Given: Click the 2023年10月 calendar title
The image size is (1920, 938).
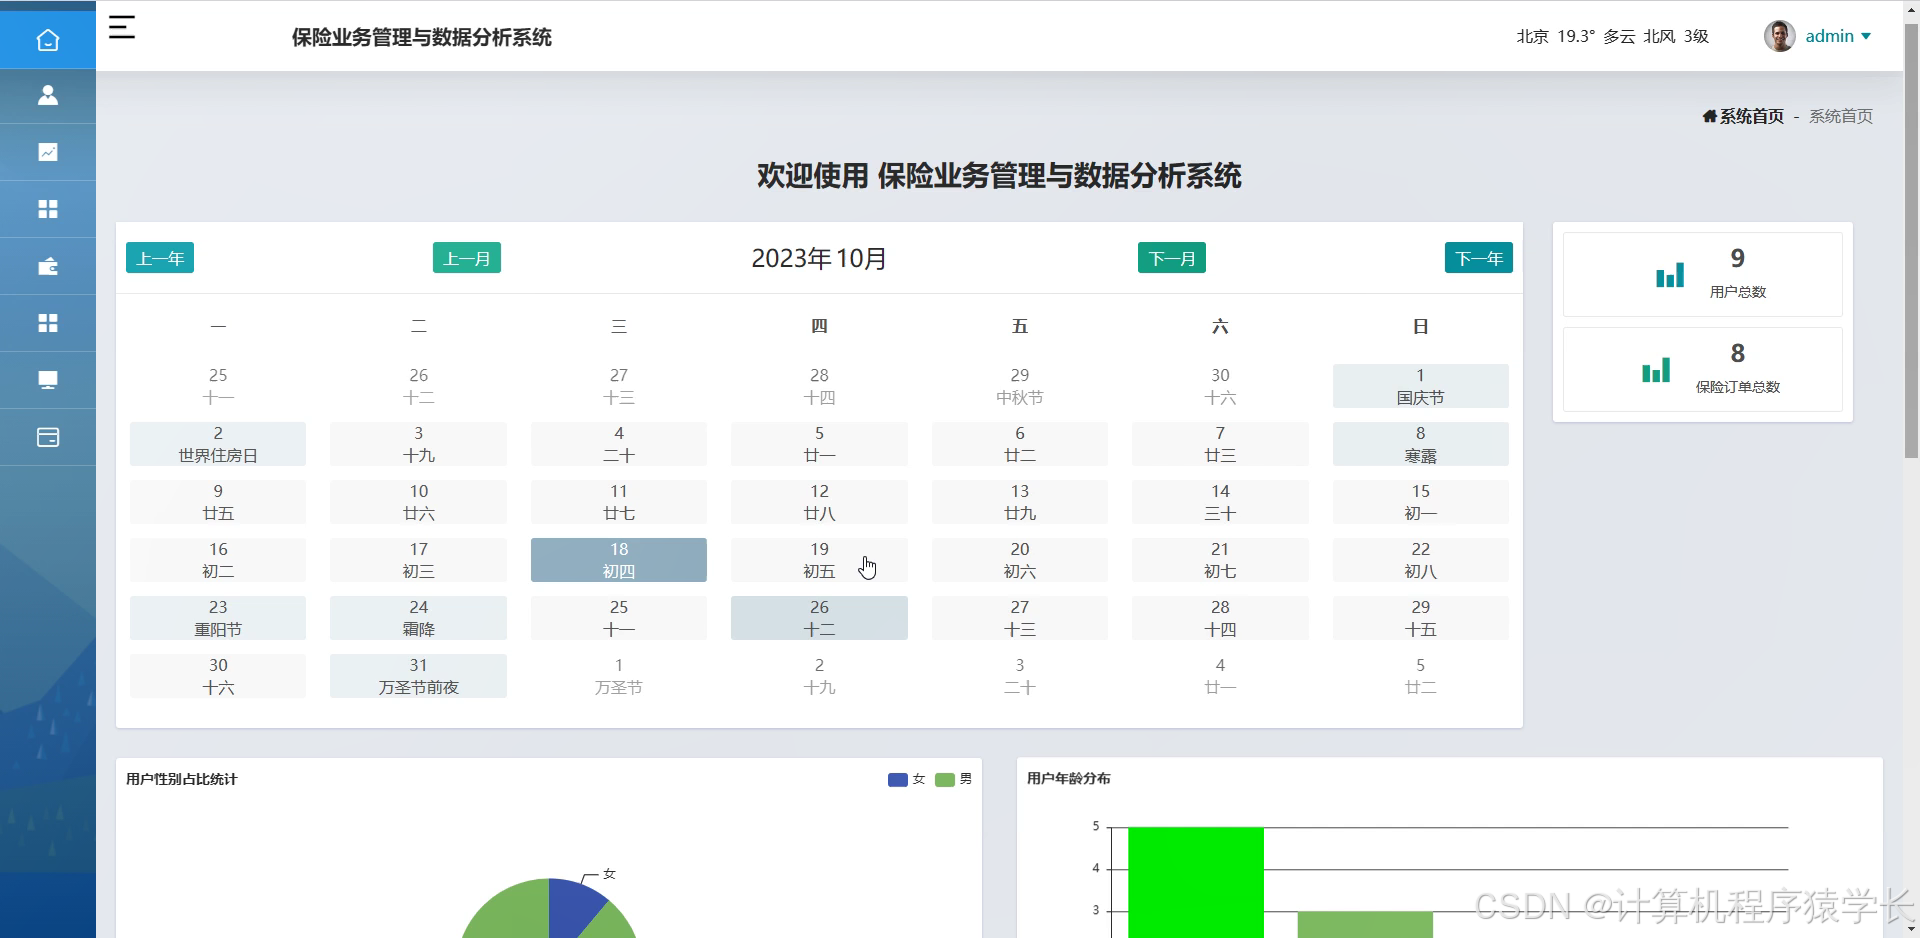Looking at the screenshot, I should 819,258.
